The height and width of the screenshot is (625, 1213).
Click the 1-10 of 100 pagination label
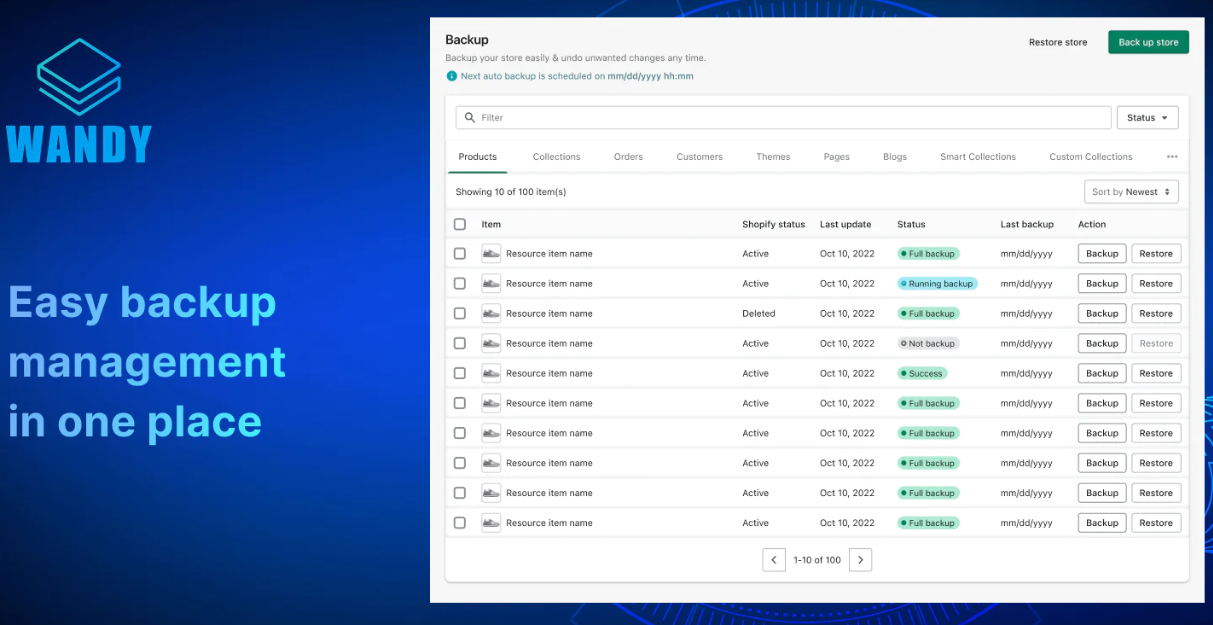817,560
